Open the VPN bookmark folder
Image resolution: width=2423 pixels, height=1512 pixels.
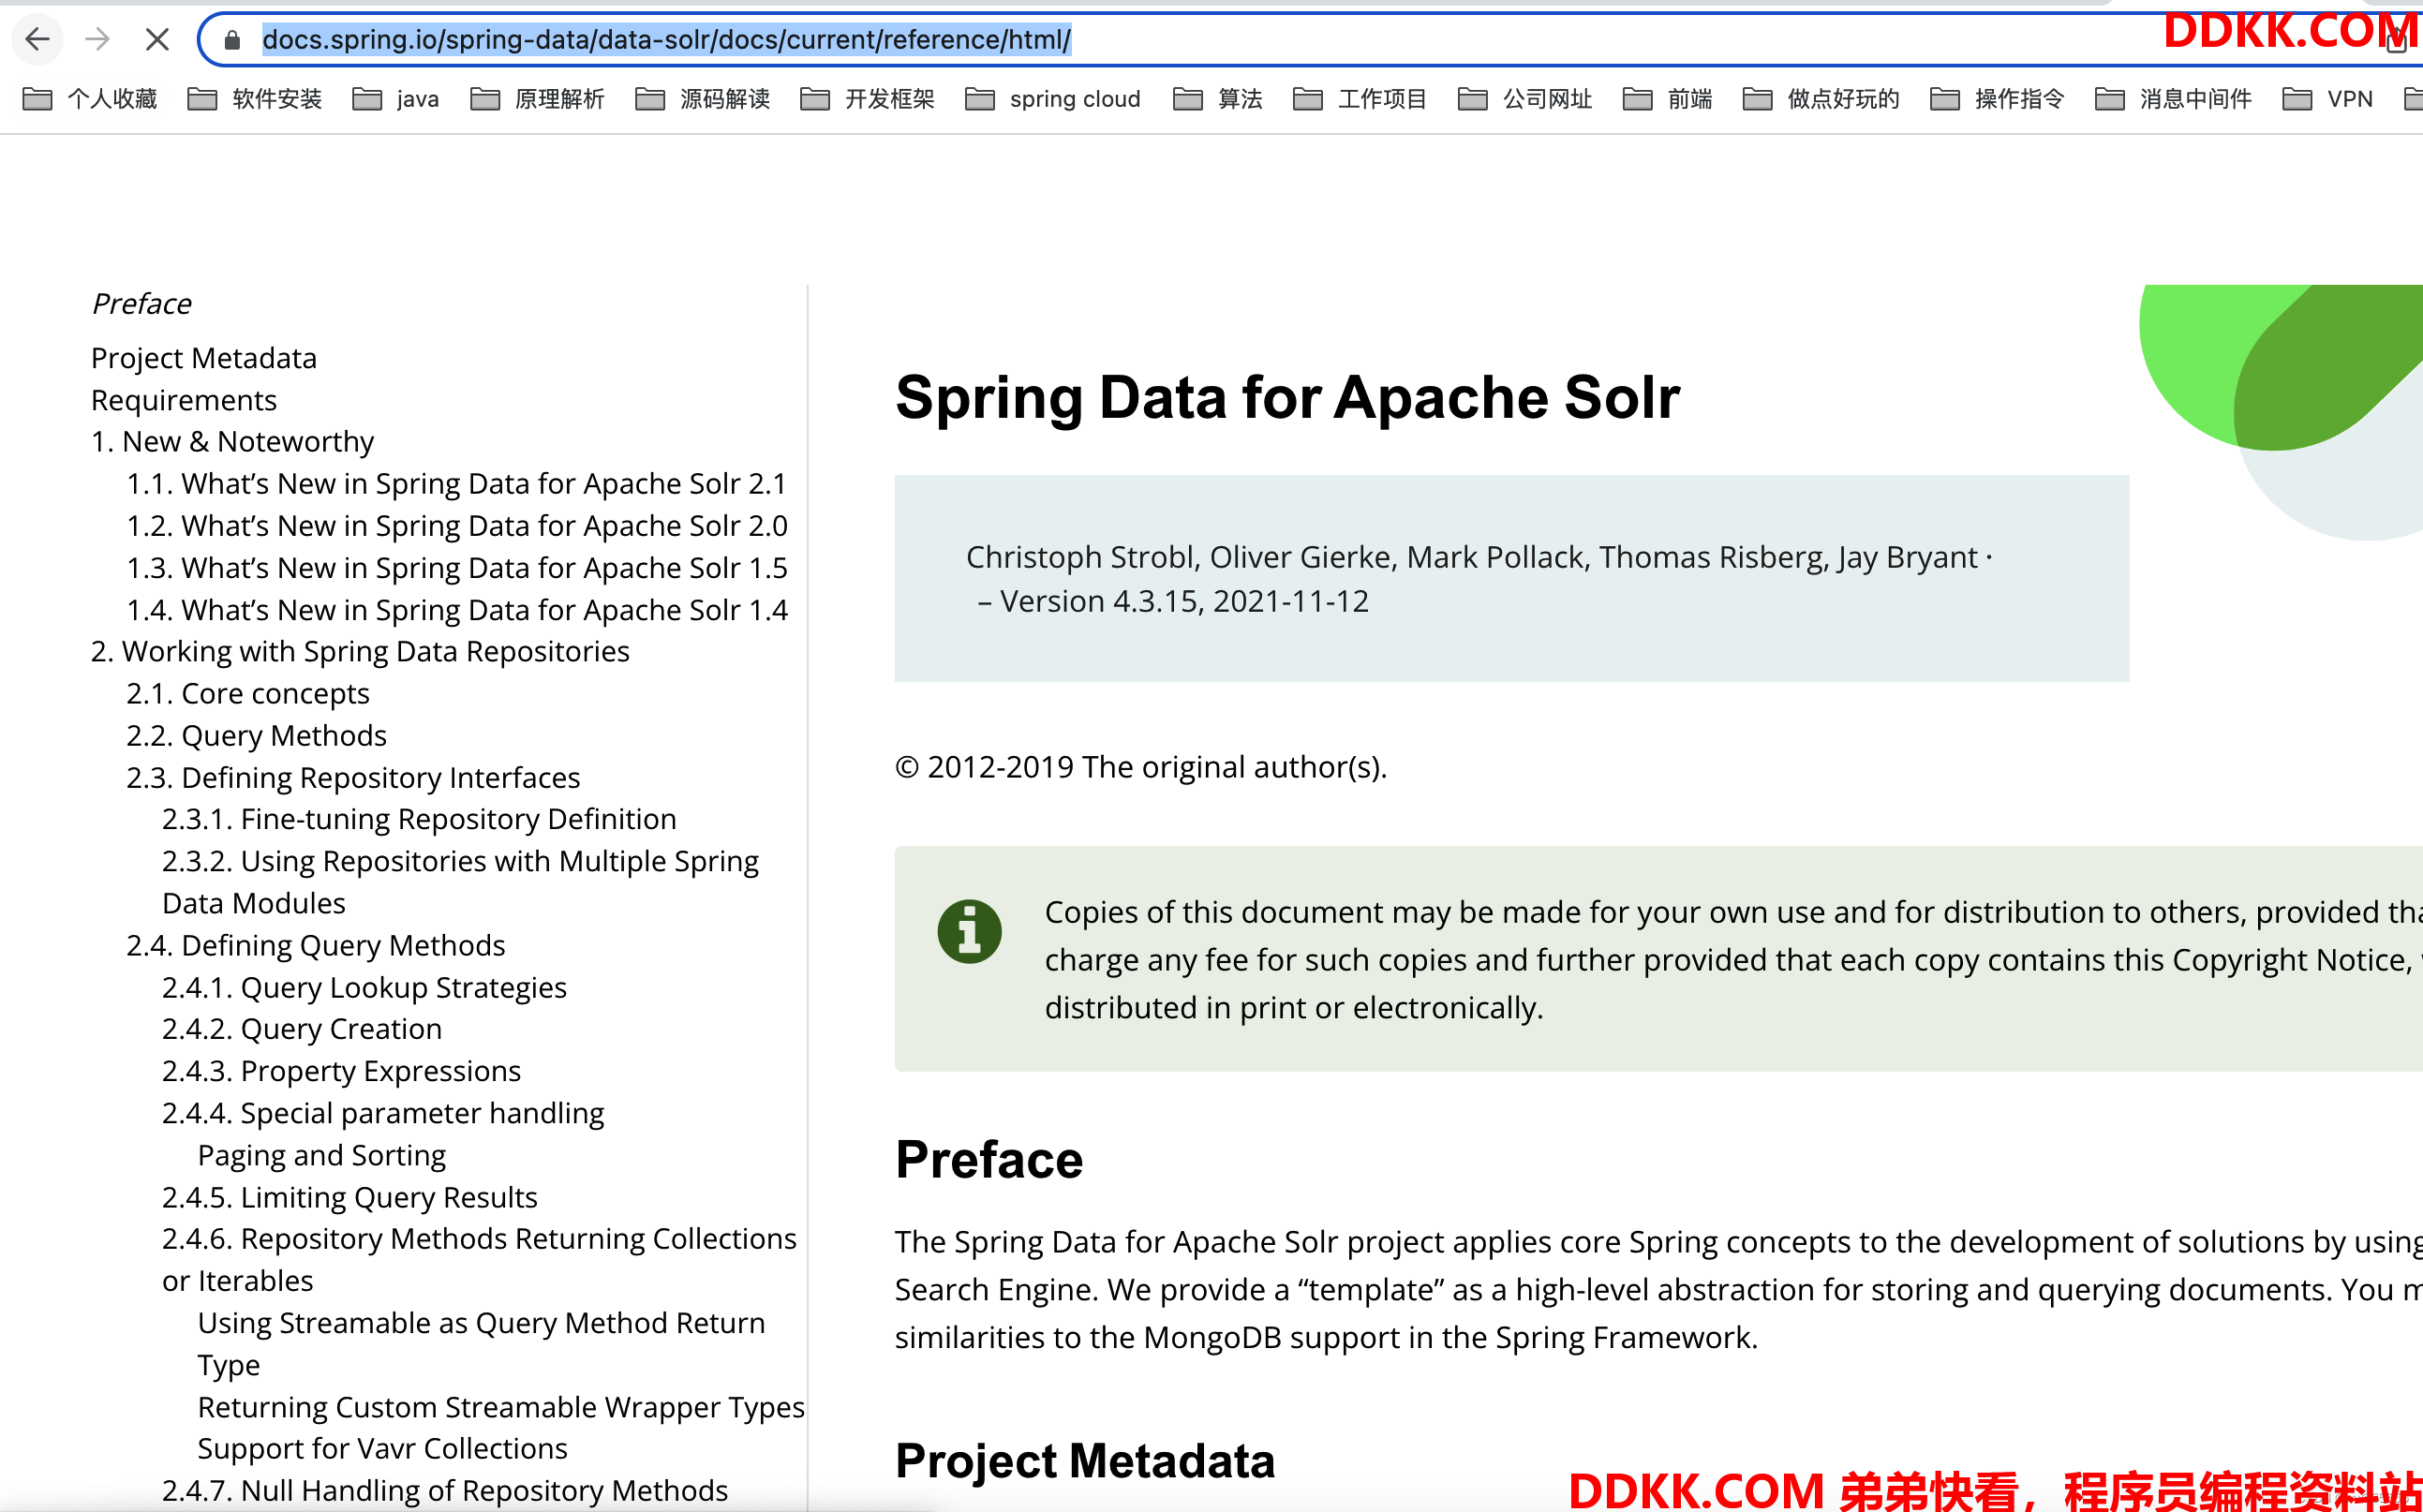(2328, 99)
